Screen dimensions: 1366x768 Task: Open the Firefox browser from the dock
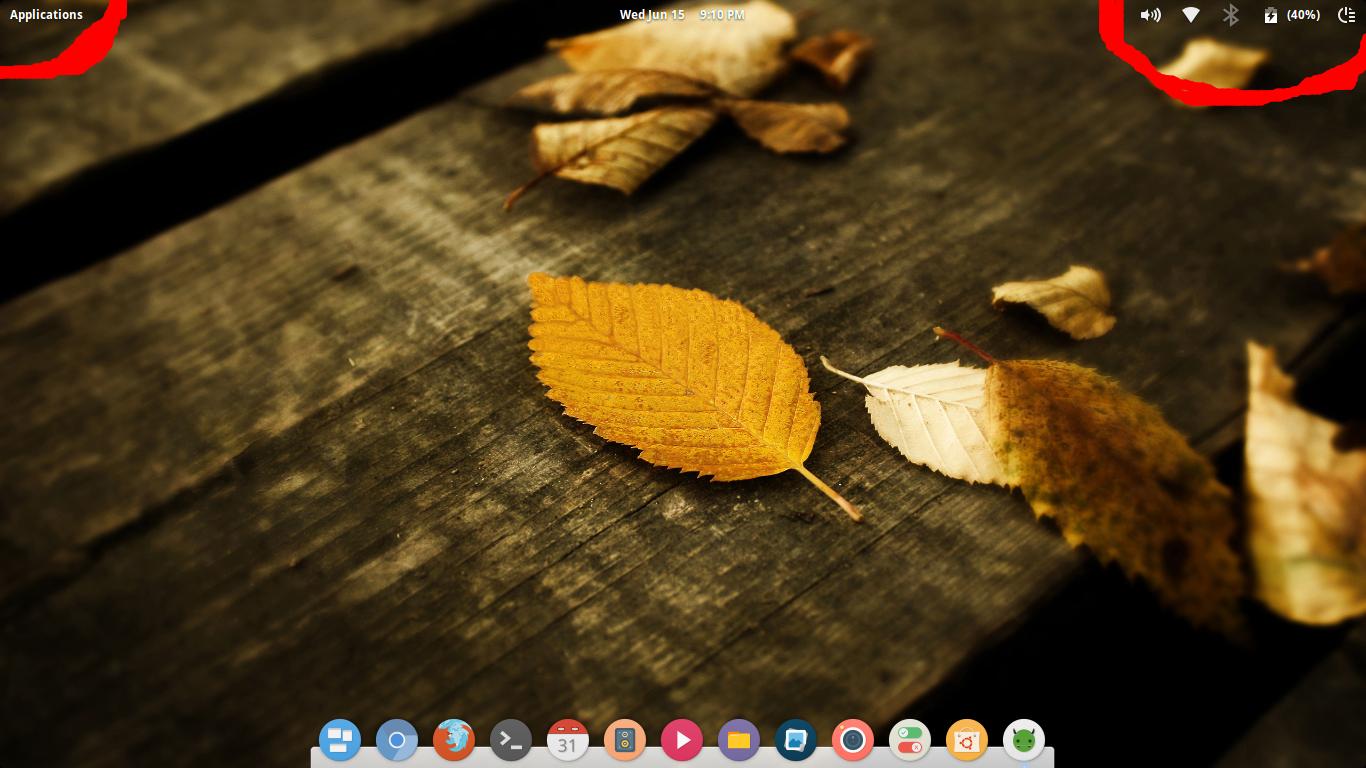tap(454, 740)
